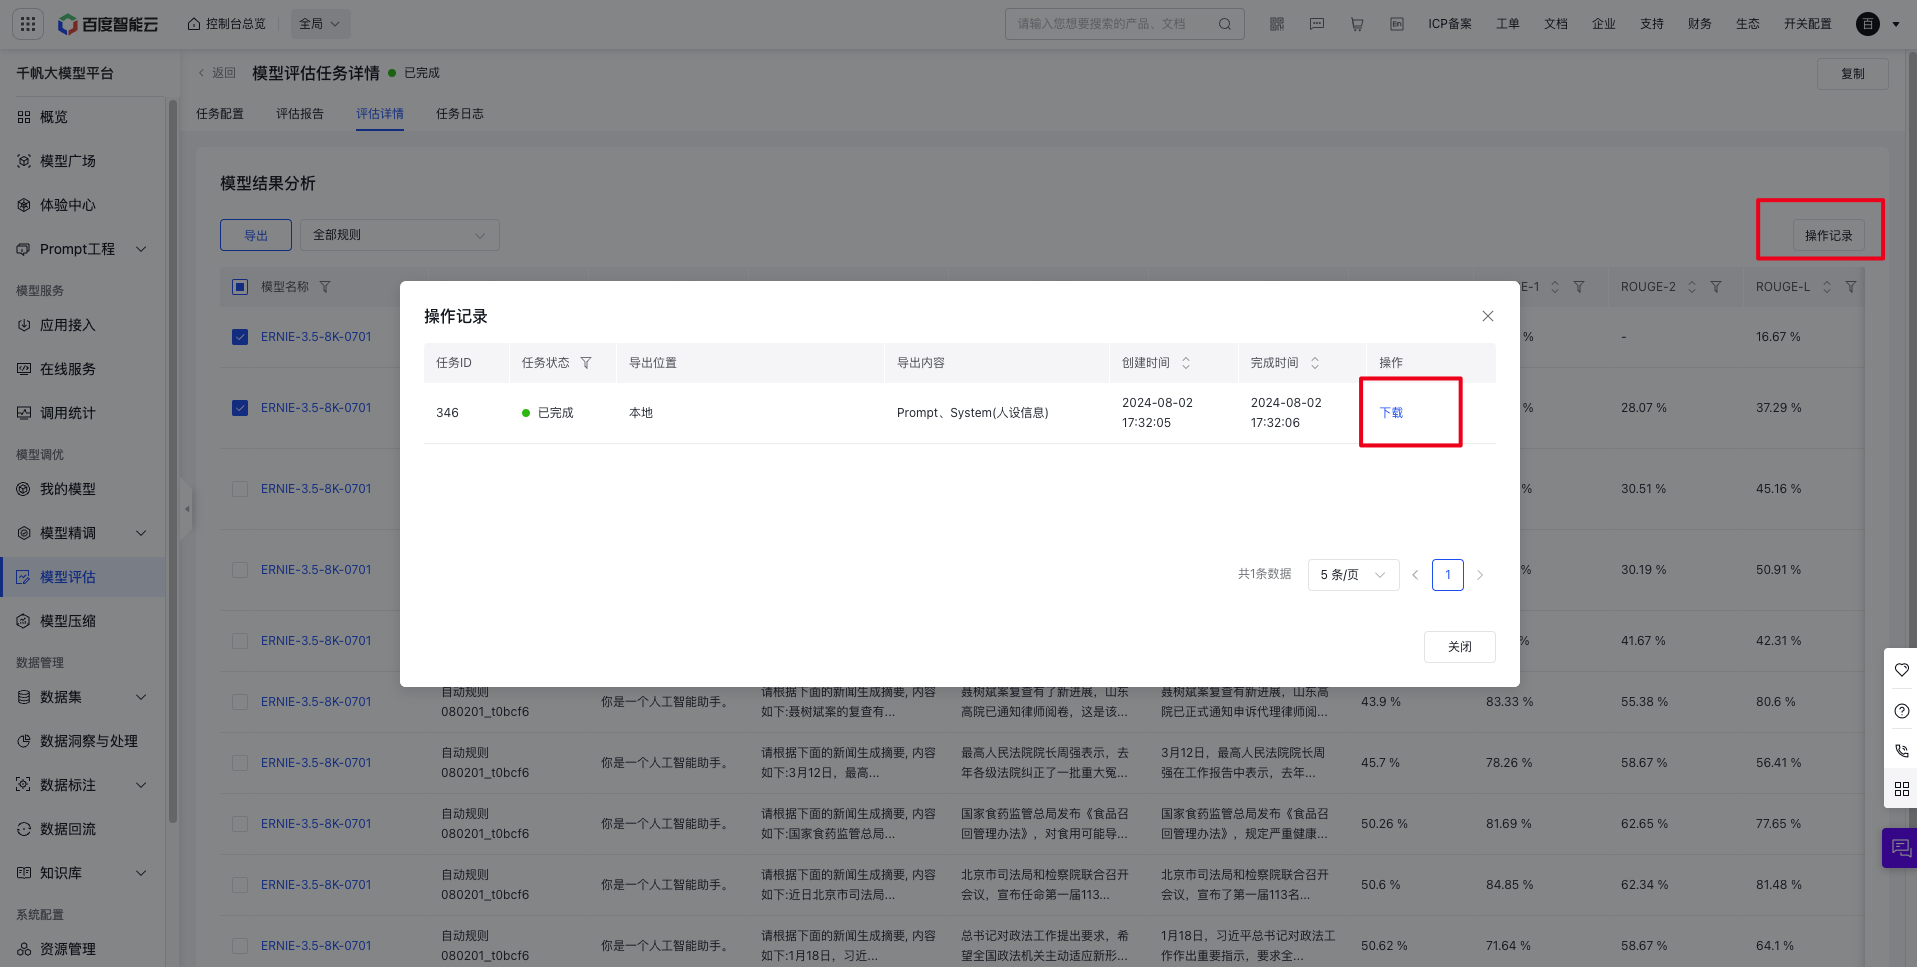The image size is (1917, 967).
Task: Open the purple chat feedback widget
Action: (1900, 848)
